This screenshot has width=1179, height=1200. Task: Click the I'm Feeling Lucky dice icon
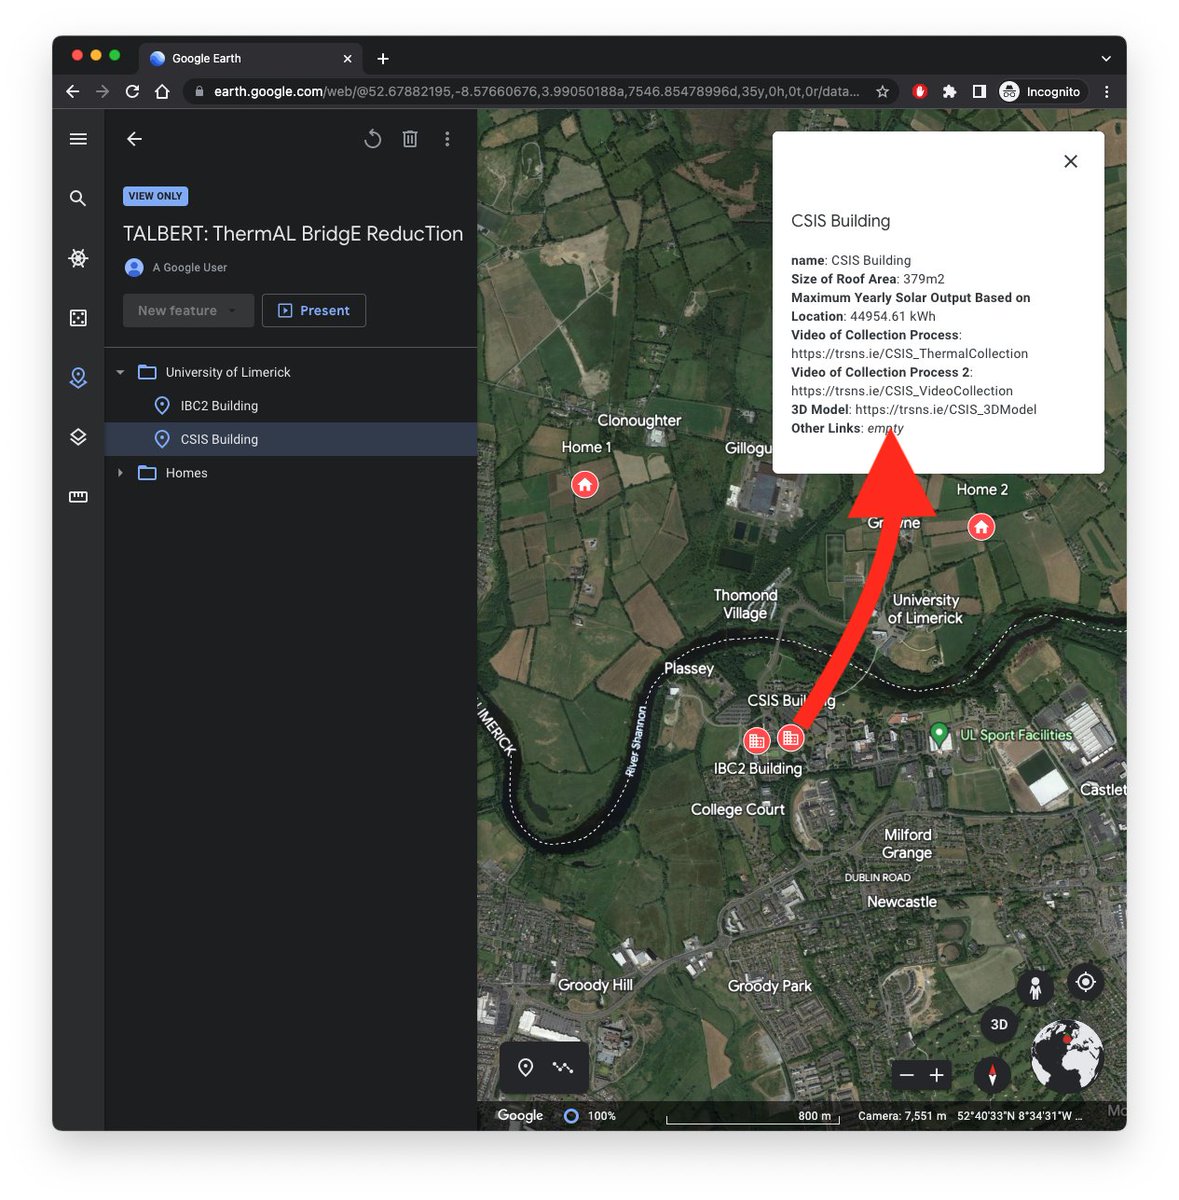click(78, 318)
